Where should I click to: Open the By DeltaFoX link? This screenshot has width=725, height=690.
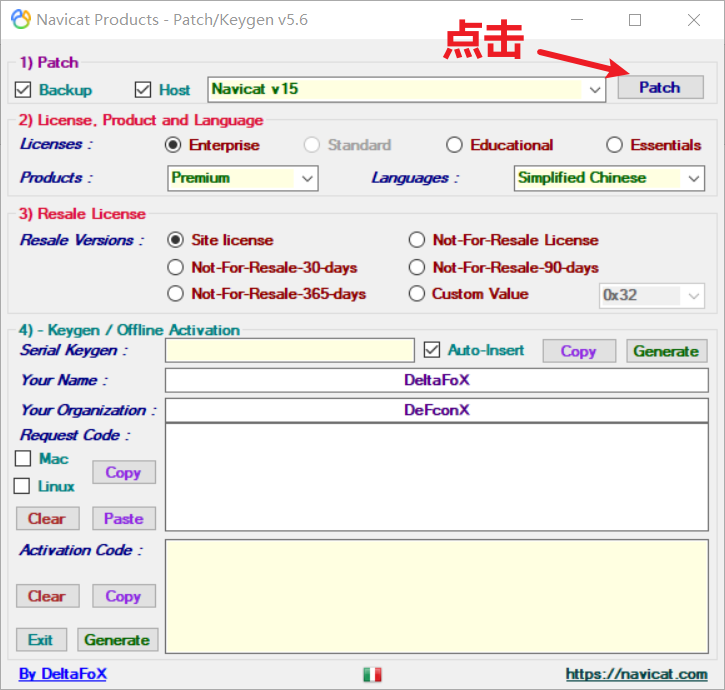[x=62, y=674]
